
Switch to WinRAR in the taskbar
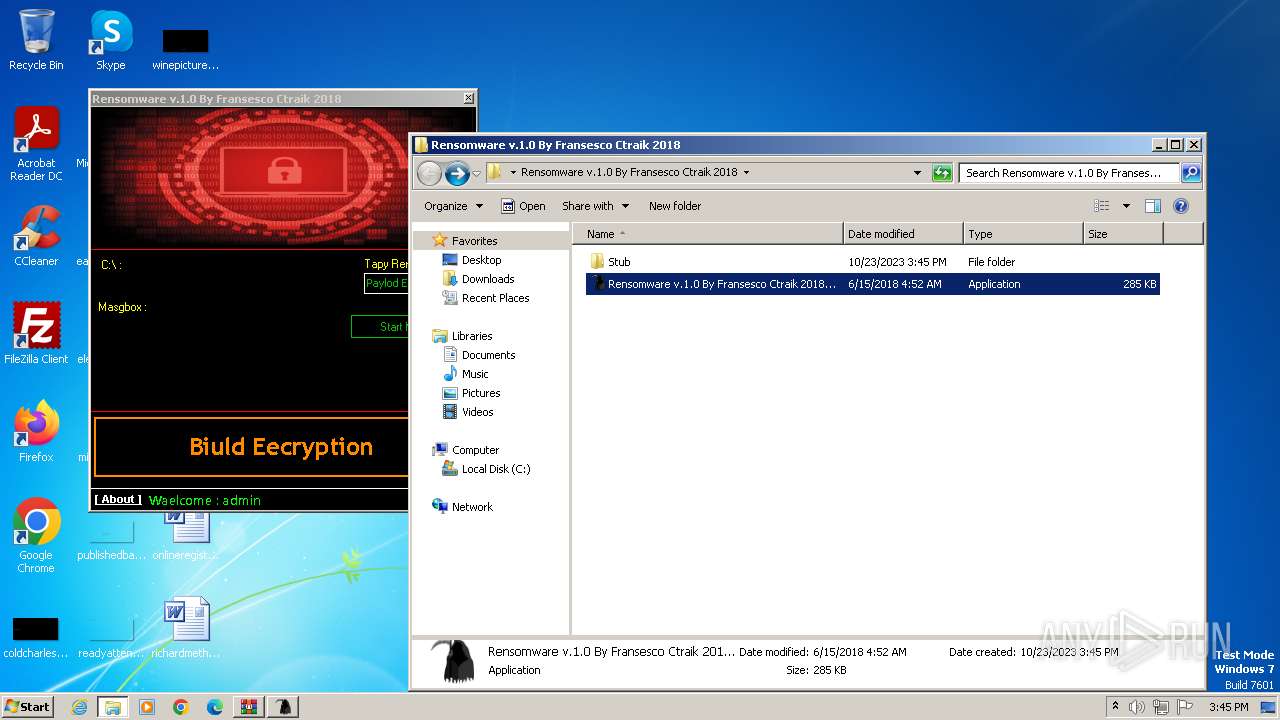(x=249, y=707)
